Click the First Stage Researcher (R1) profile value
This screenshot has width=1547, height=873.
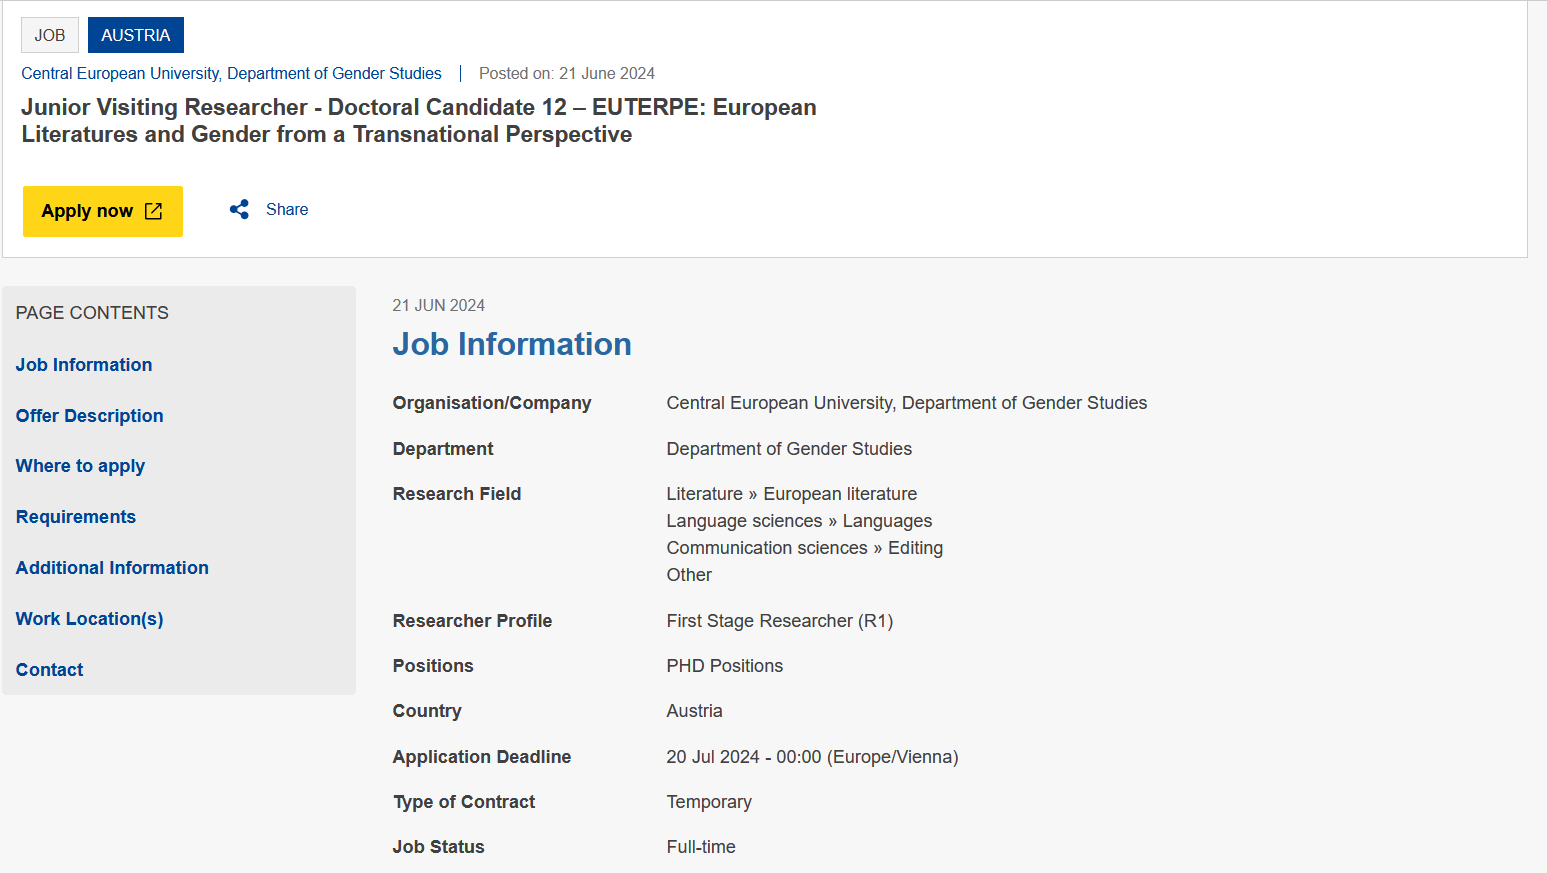tap(780, 621)
